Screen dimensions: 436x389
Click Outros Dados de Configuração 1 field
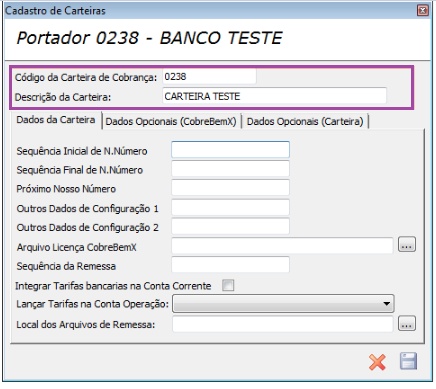click(x=230, y=208)
